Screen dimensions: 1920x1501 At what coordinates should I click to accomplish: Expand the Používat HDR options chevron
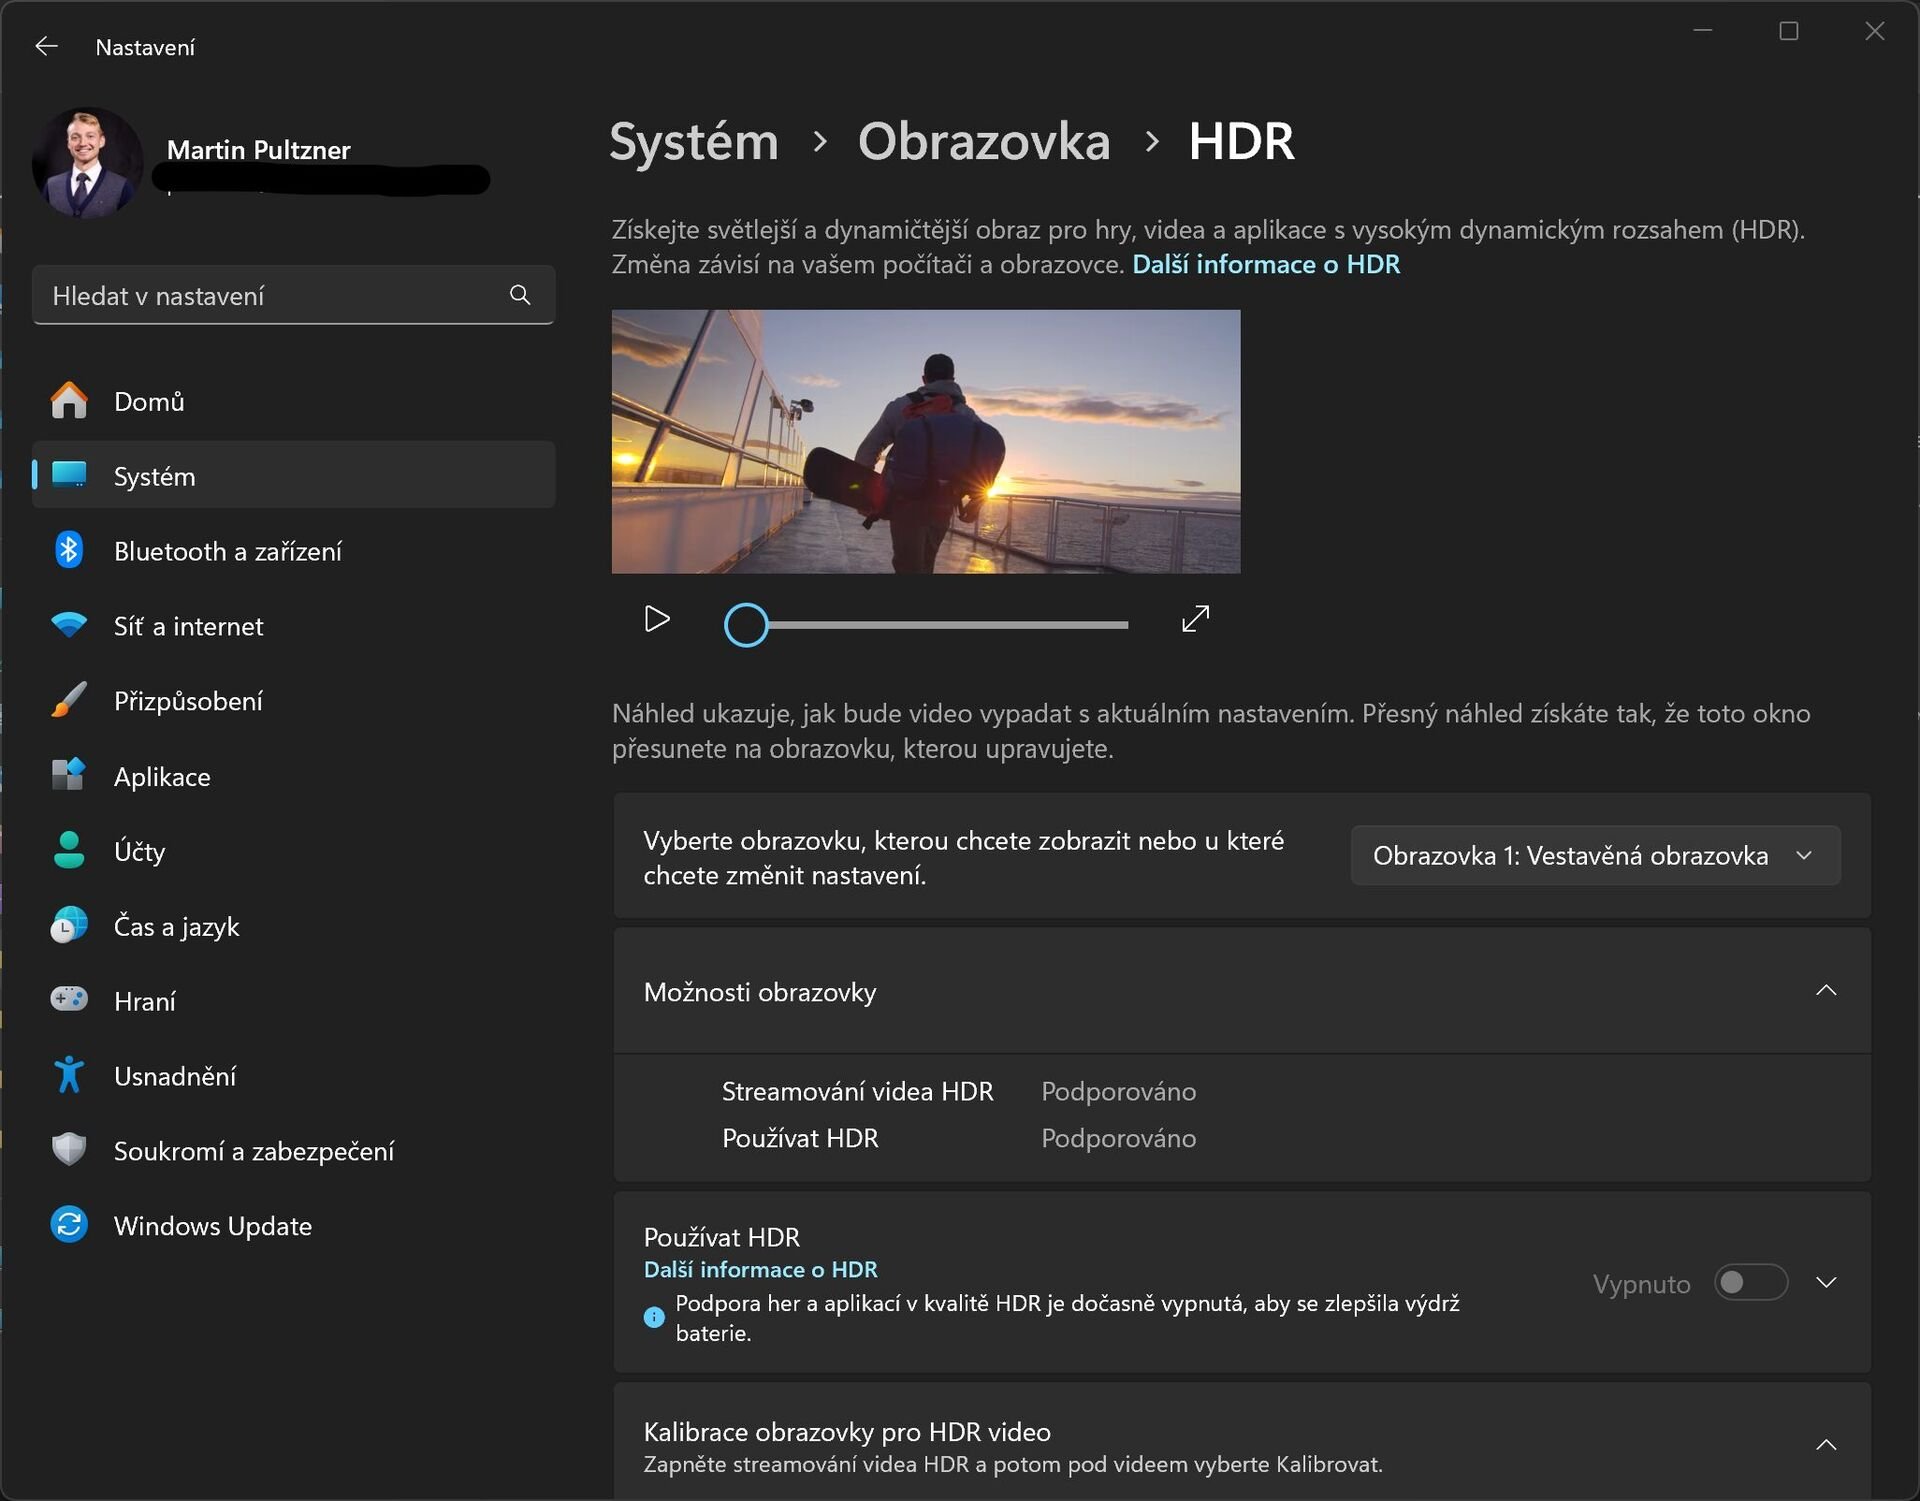tap(1825, 1283)
